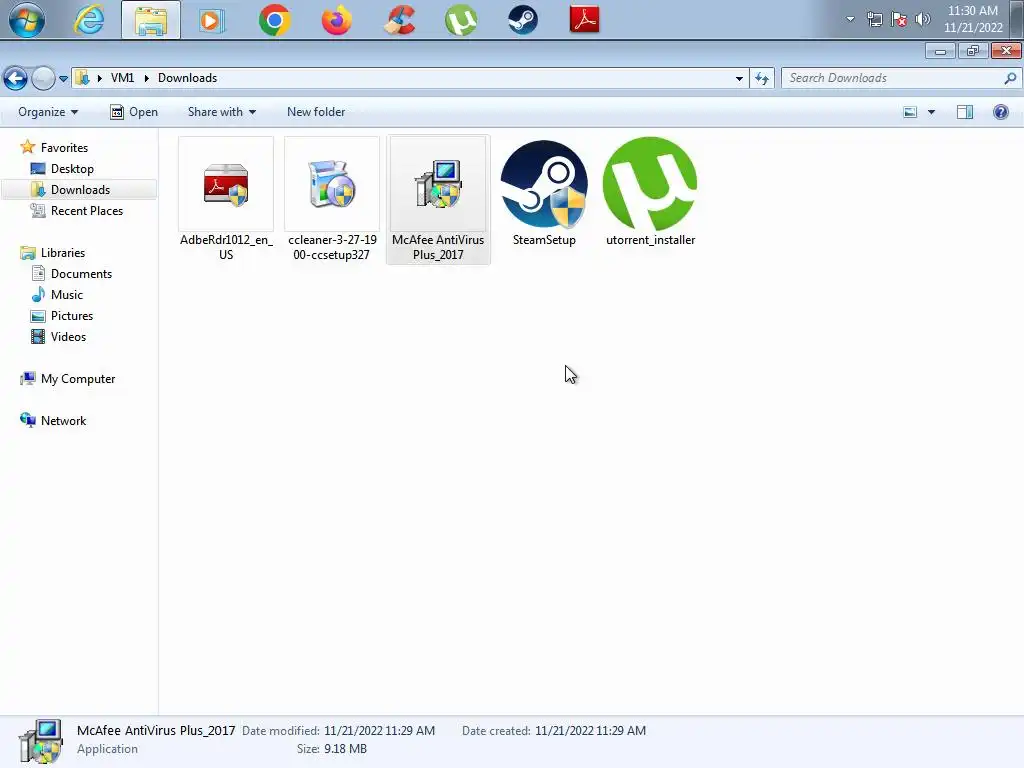This screenshot has width=1024, height=768.
Task: Open the Share with menu
Action: point(221,112)
